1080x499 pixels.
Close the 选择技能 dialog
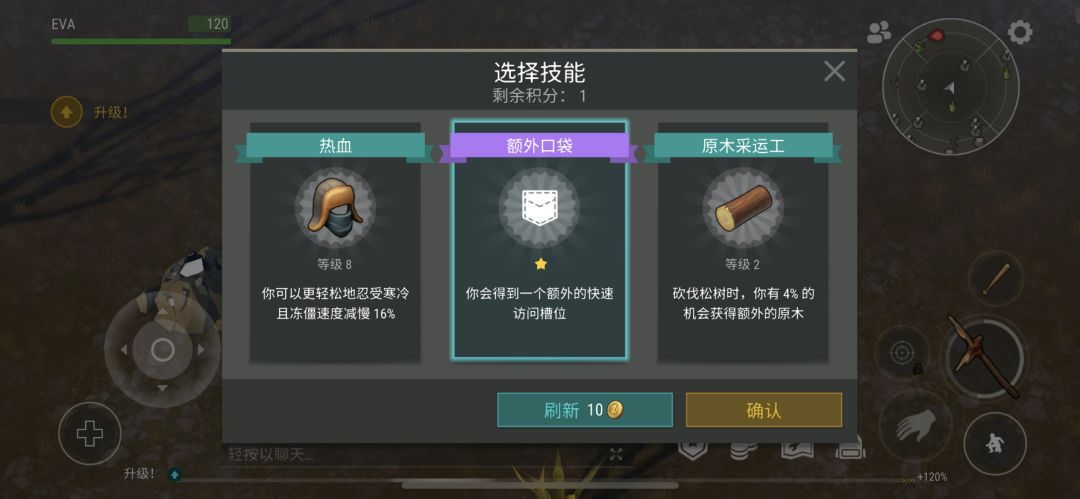(x=834, y=71)
